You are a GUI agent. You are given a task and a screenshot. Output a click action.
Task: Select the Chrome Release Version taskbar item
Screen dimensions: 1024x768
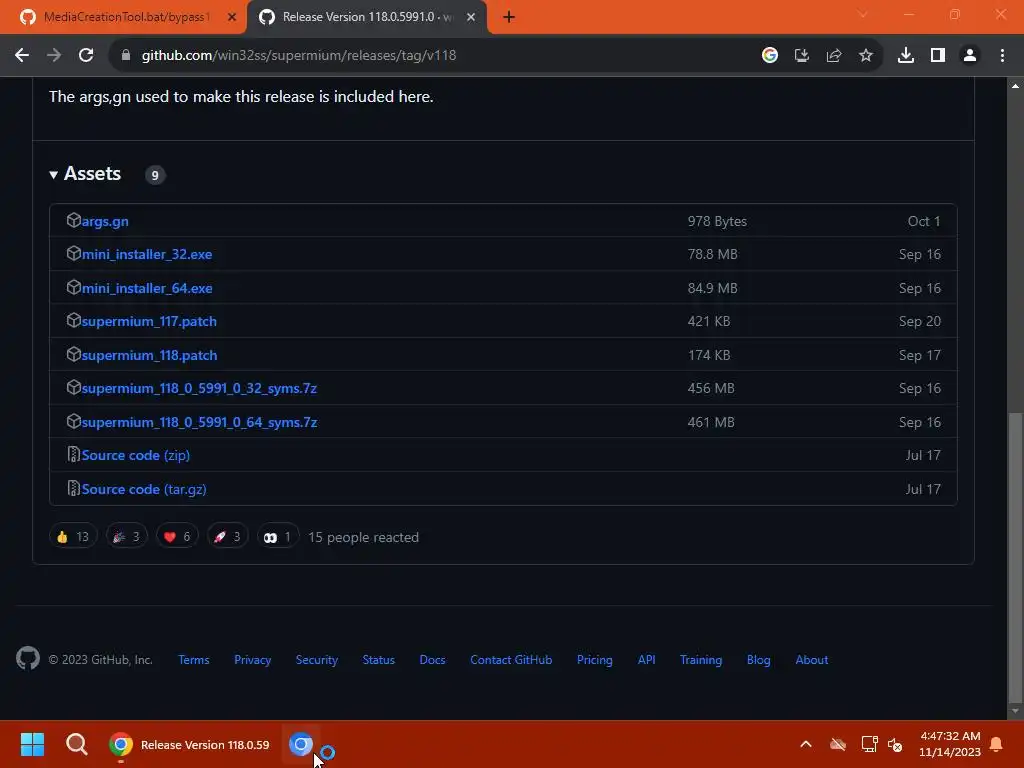(189, 744)
